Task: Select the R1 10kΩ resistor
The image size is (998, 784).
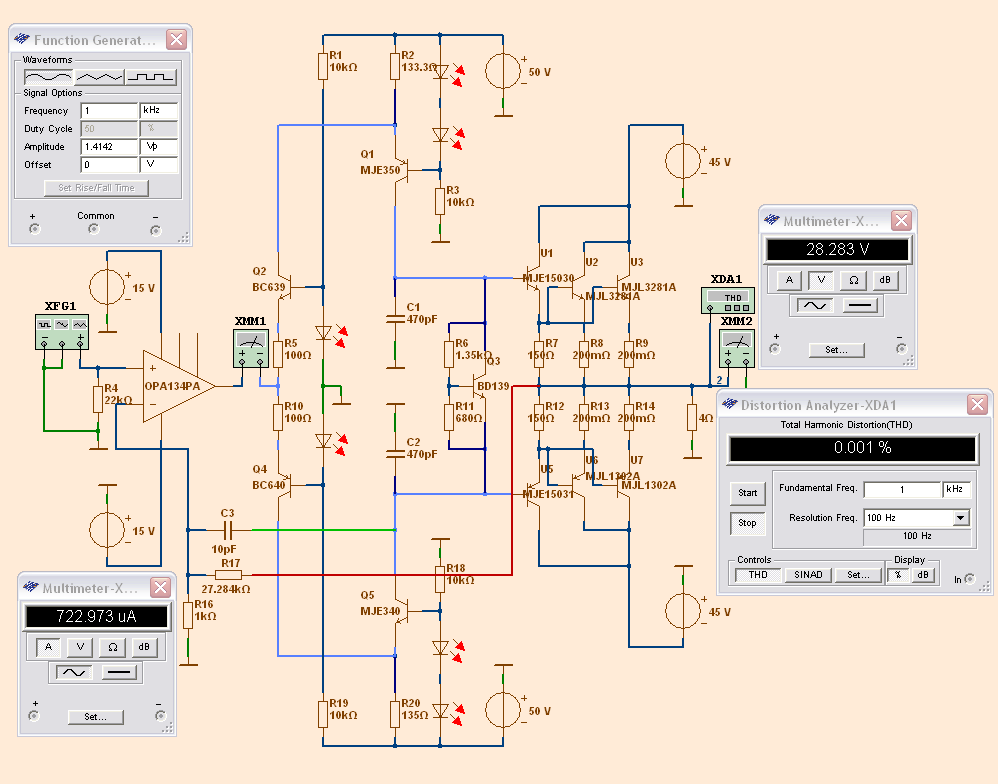Action: 323,66
